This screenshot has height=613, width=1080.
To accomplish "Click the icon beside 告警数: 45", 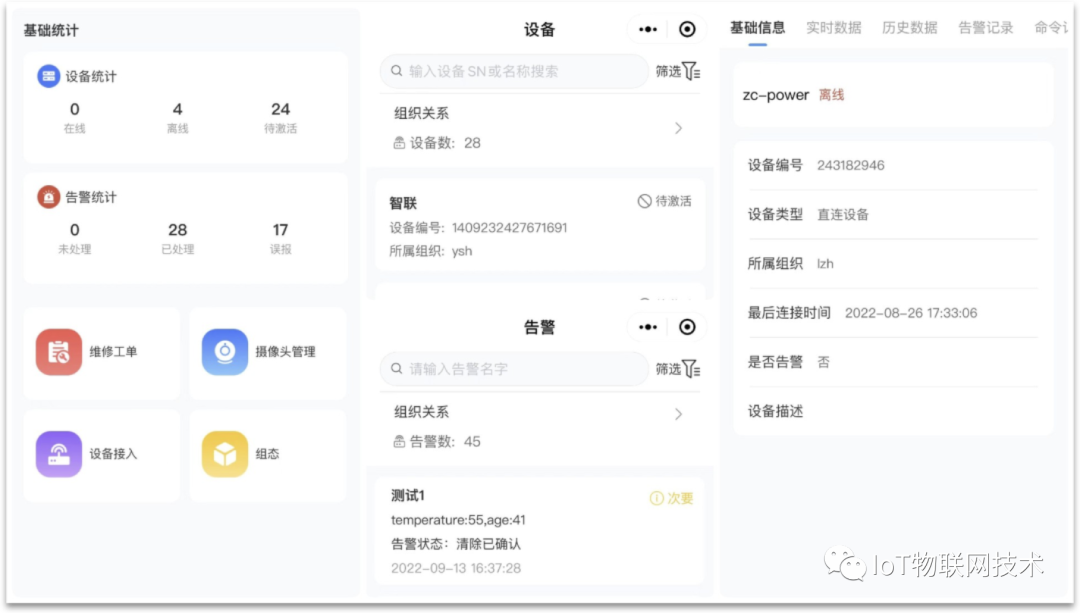I will click(x=399, y=441).
